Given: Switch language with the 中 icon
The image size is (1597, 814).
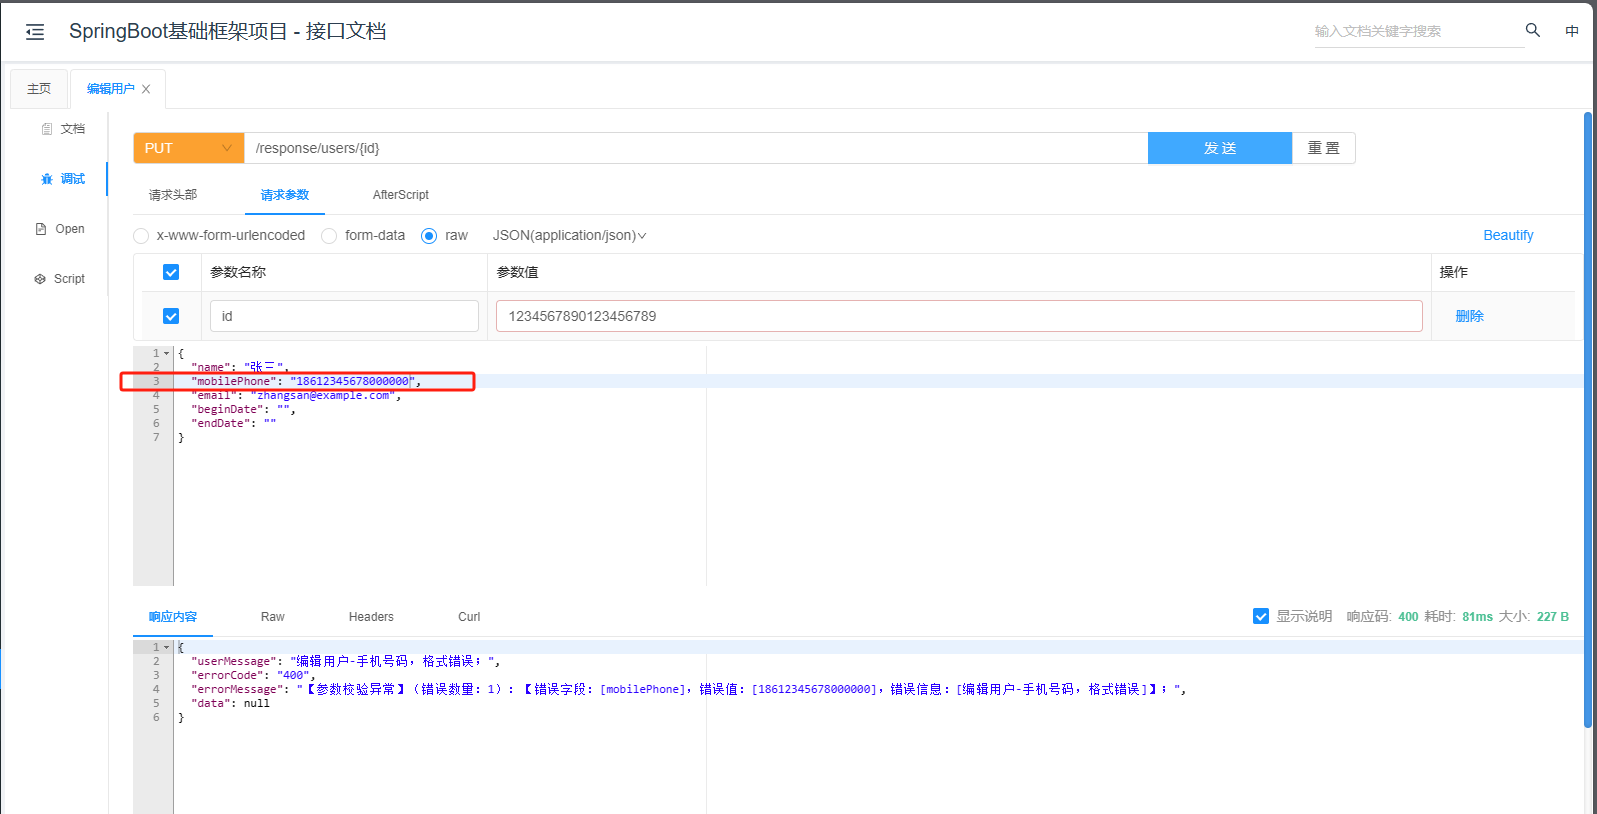Looking at the screenshot, I should (1572, 31).
